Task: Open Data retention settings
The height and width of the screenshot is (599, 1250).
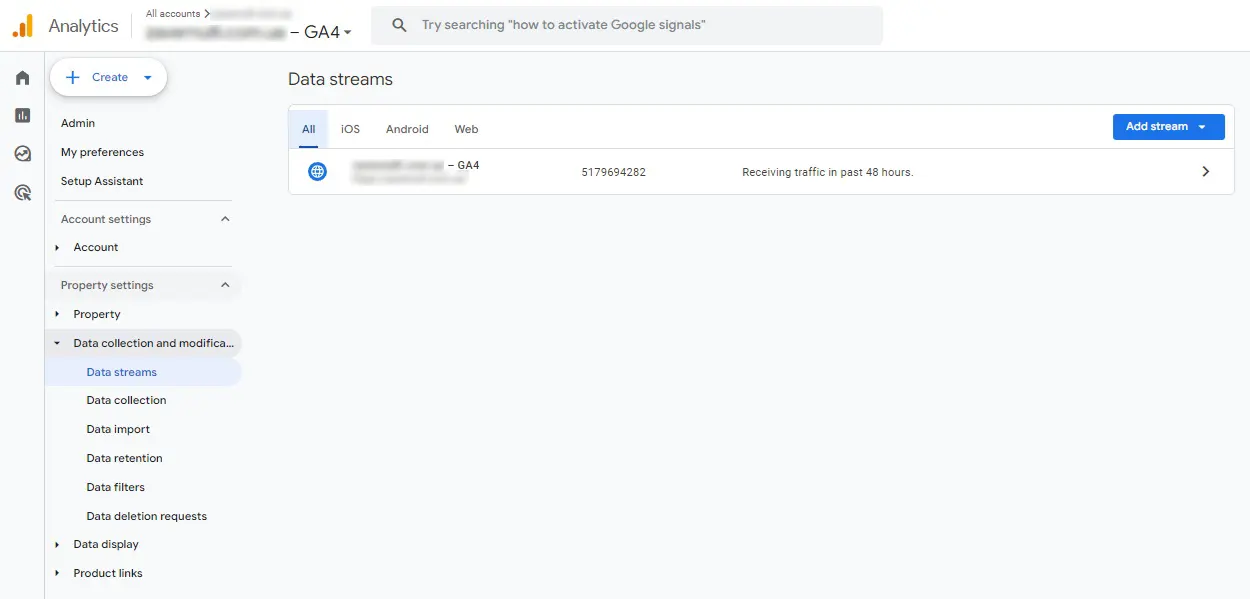Action: pyautogui.click(x=124, y=458)
